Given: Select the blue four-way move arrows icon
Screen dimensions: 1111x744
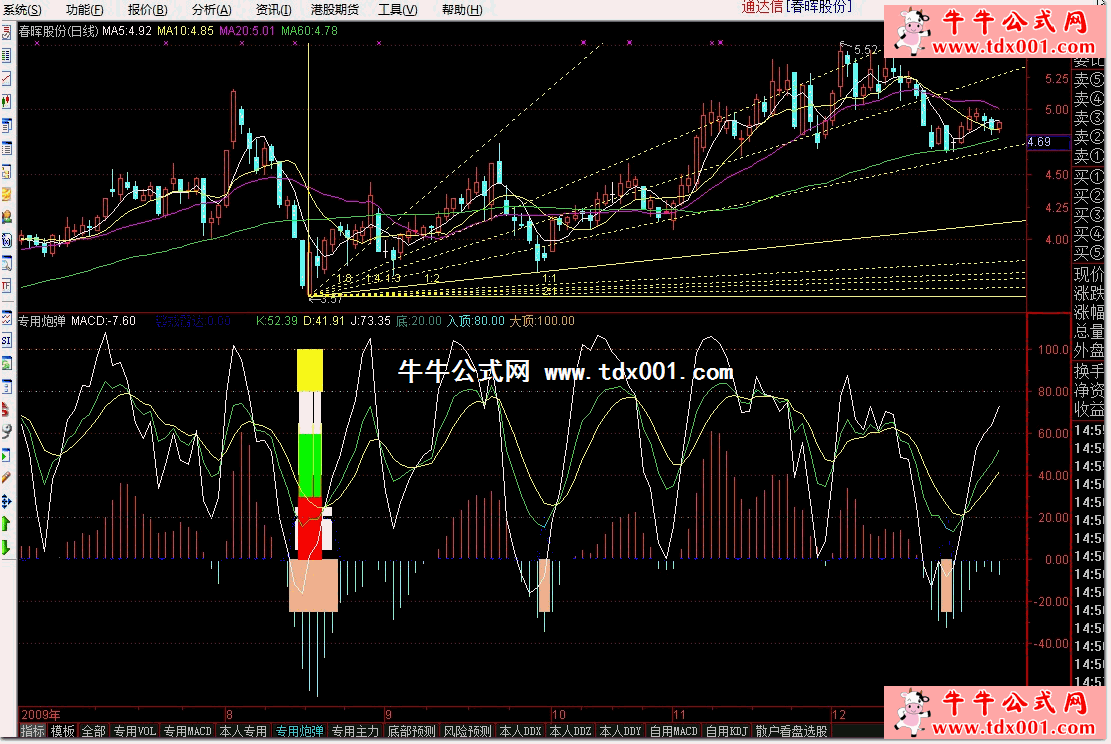Looking at the screenshot, I should pyautogui.click(x=6, y=501).
